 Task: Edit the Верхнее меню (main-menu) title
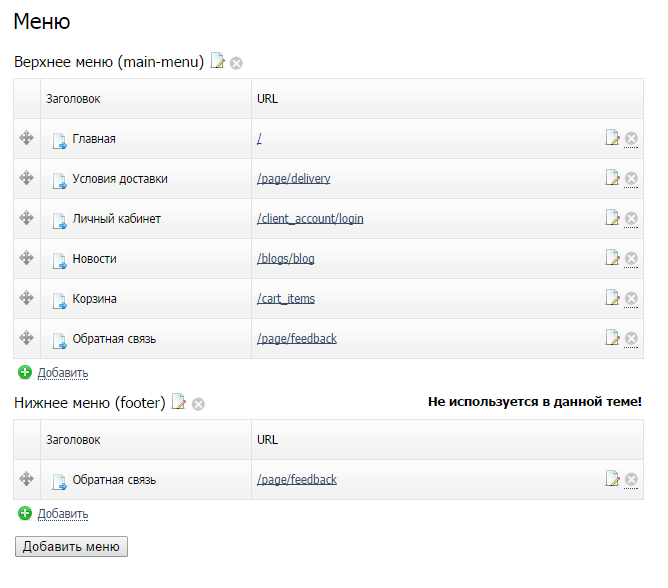218,61
